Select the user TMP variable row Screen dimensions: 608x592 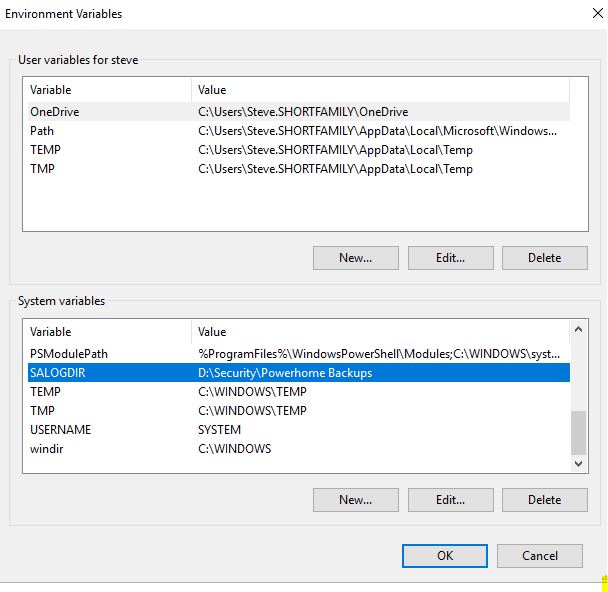point(299,169)
